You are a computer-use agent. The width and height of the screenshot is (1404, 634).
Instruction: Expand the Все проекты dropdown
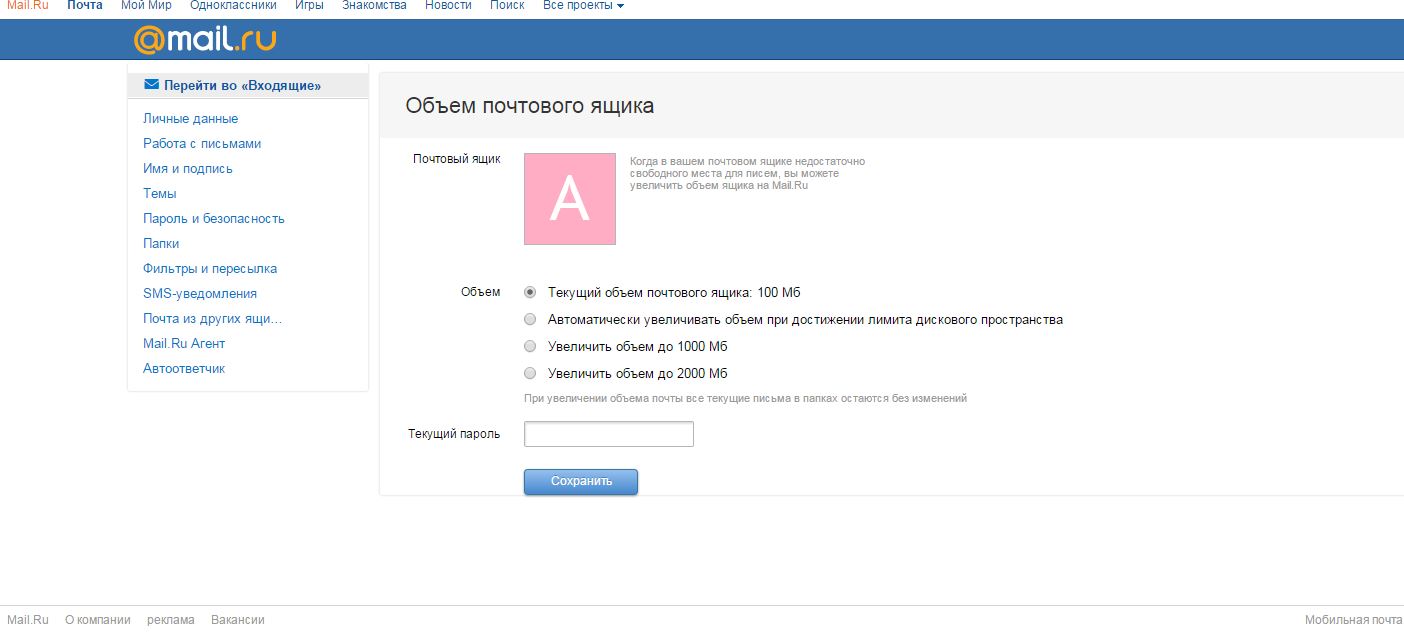pos(584,6)
